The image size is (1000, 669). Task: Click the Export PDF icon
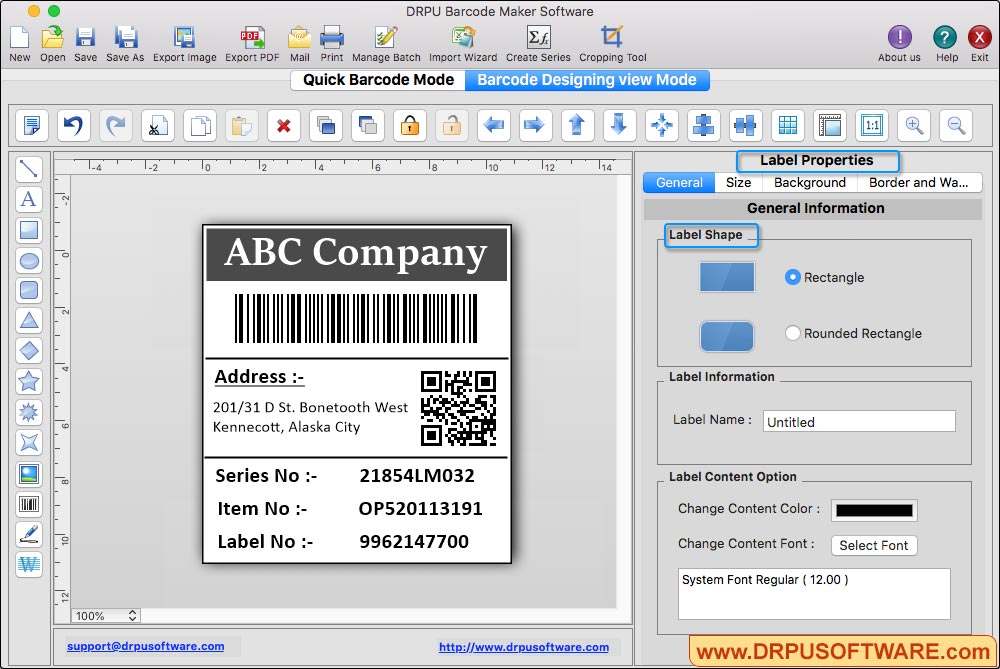251,42
